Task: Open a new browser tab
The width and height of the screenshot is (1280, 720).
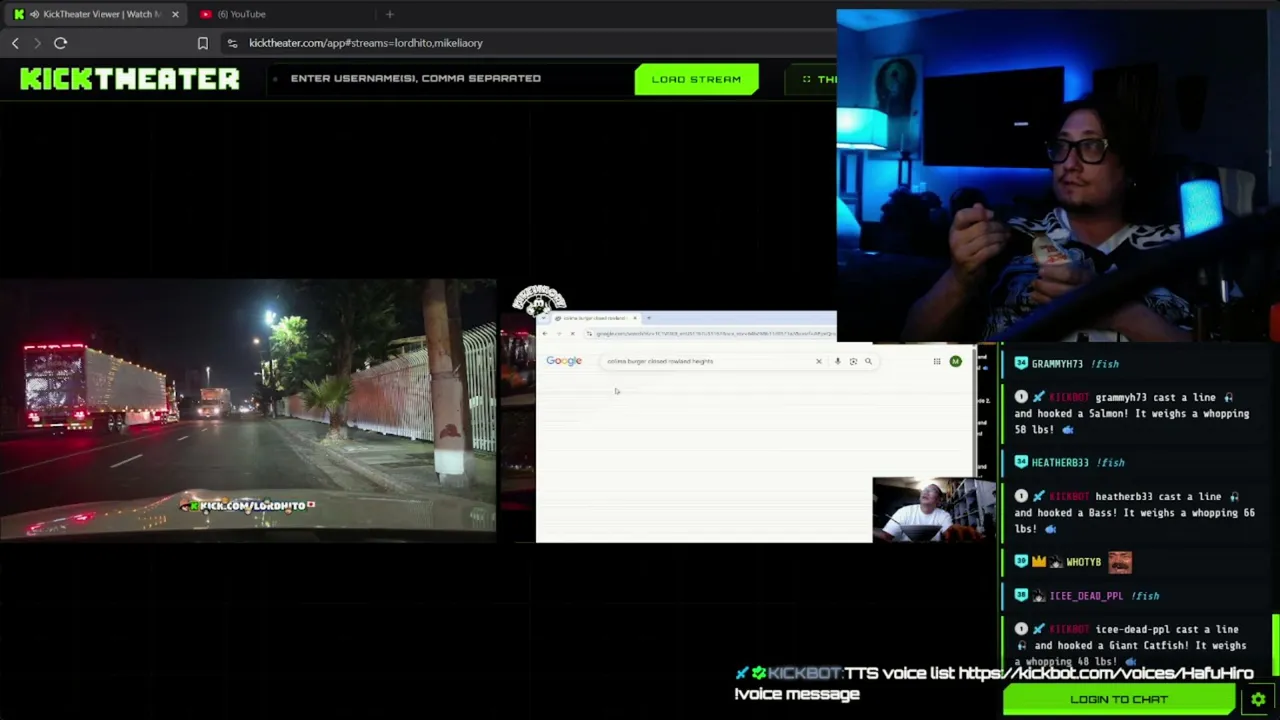Action: [x=390, y=14]
